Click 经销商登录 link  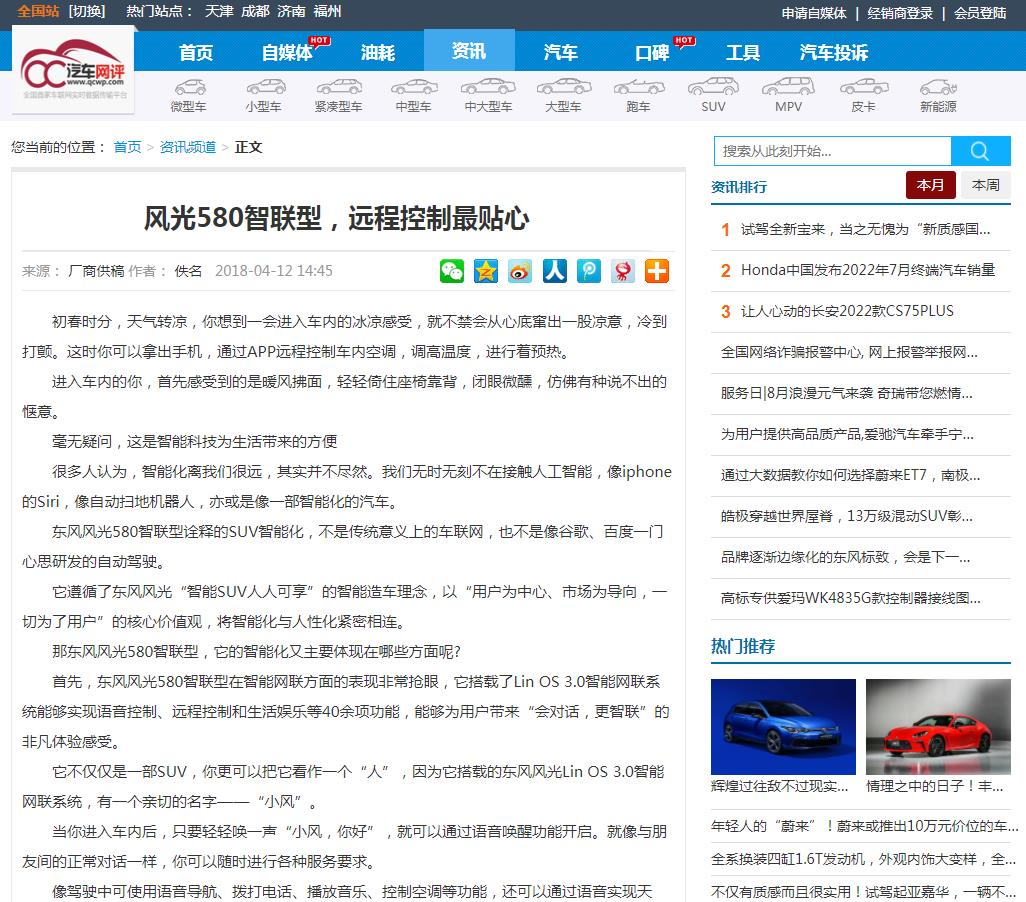(x=900, y=13)
